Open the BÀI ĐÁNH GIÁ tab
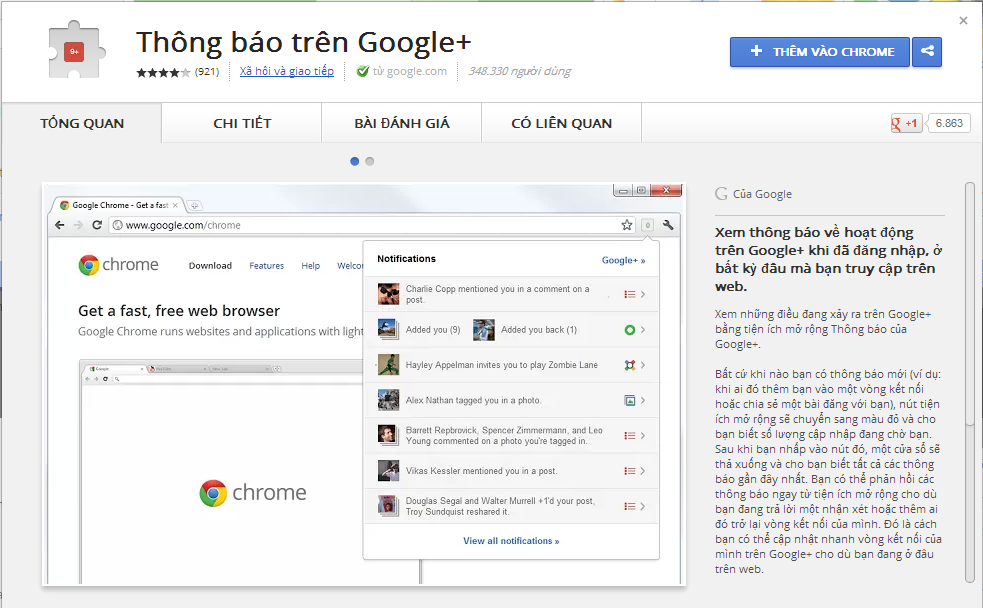The image size is (983, 608). pos(402,123)
